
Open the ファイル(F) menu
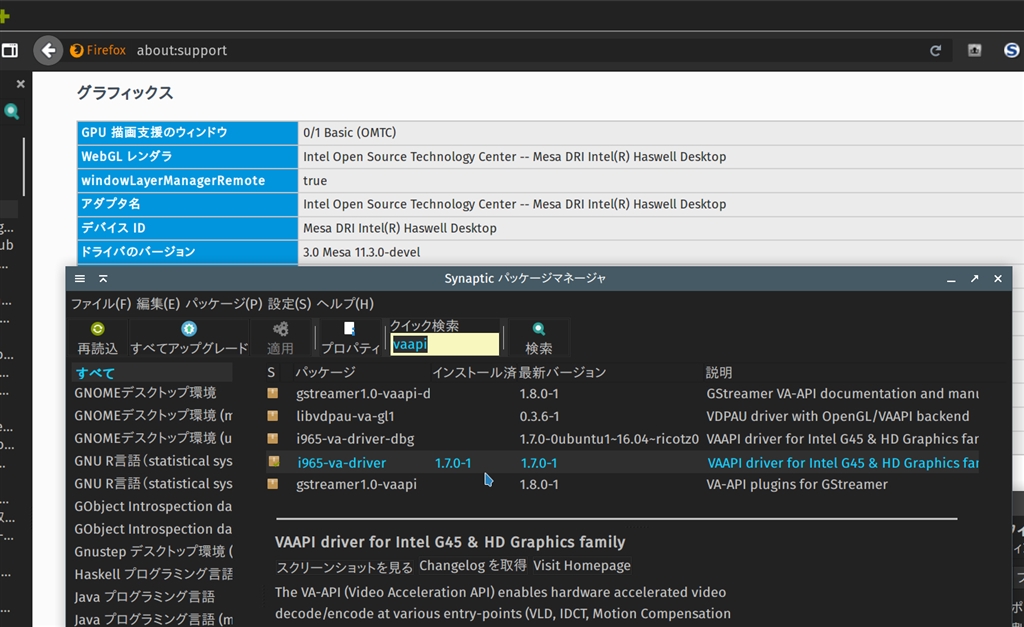(x=100, y=304)
